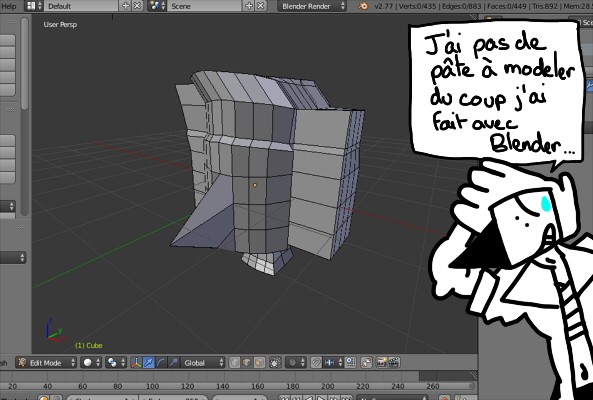Delete the current Scene with its X icon
This screenshot has height=400, width=593.
tap(260, 6)
